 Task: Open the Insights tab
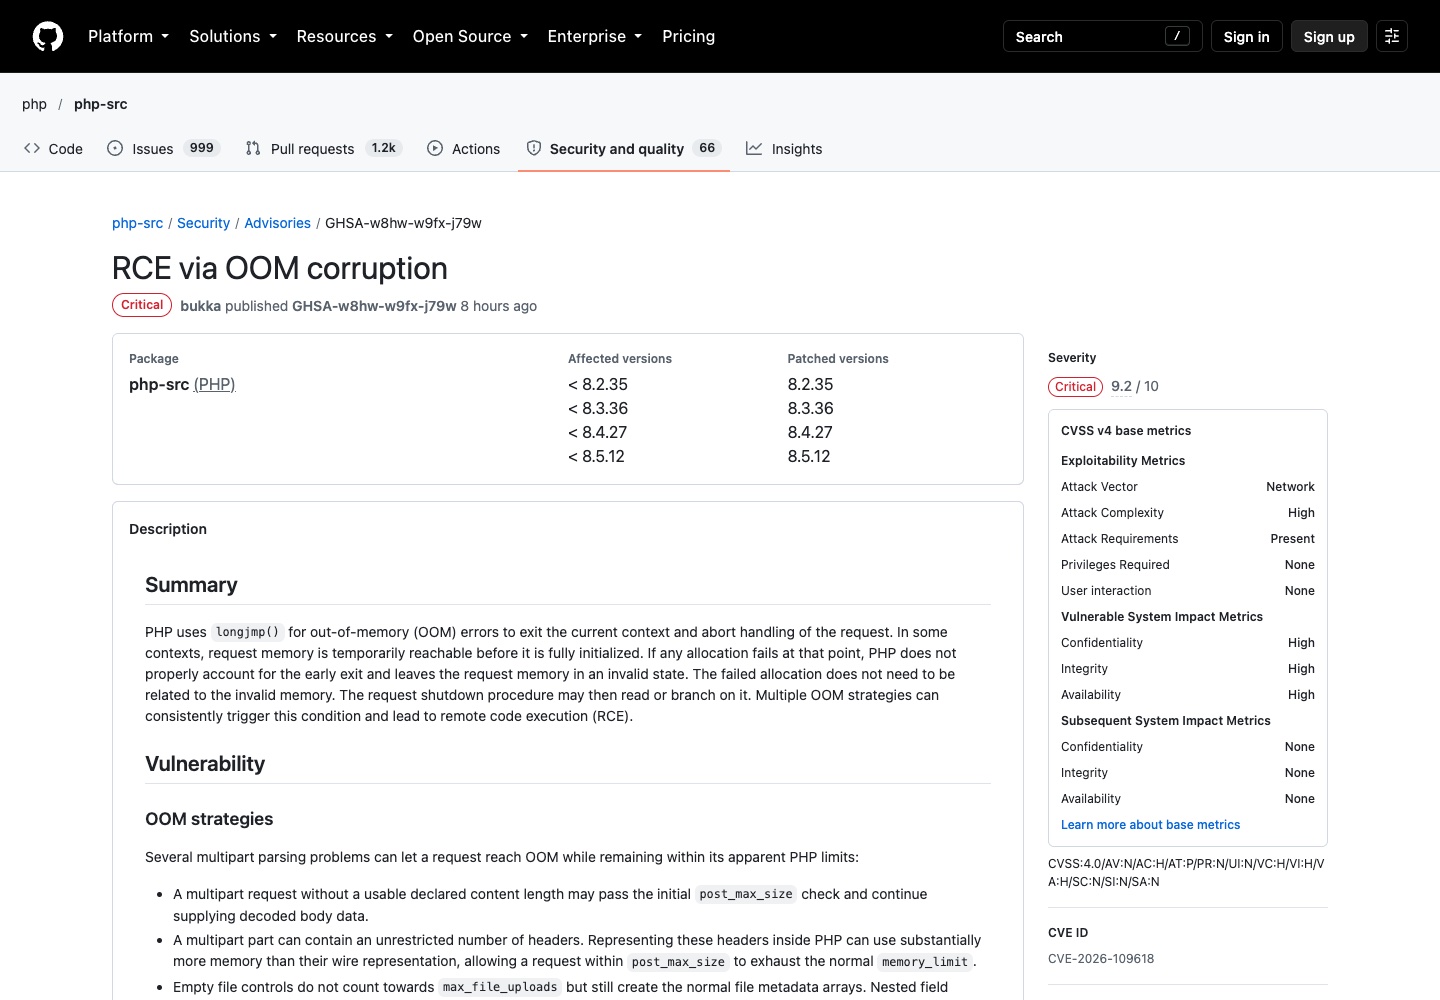point(784,148)
